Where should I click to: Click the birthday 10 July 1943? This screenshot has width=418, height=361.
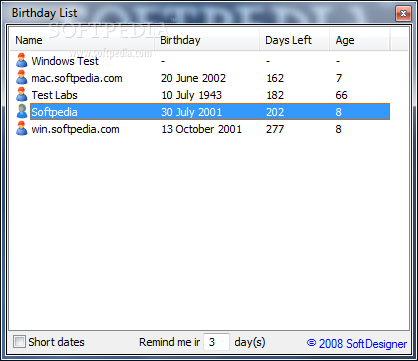tap(191, 95)
